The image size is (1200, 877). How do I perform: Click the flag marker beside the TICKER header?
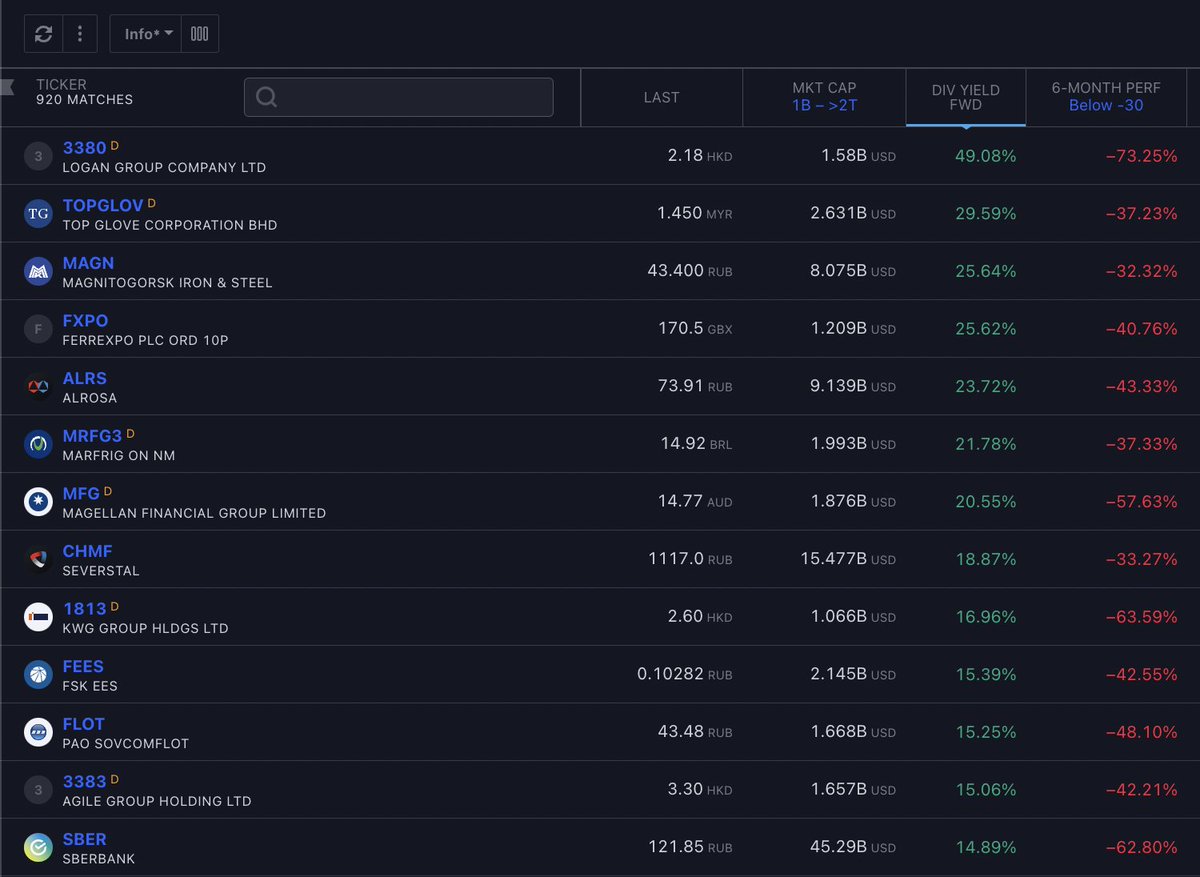pyautogui.click(x=7, y=86)
